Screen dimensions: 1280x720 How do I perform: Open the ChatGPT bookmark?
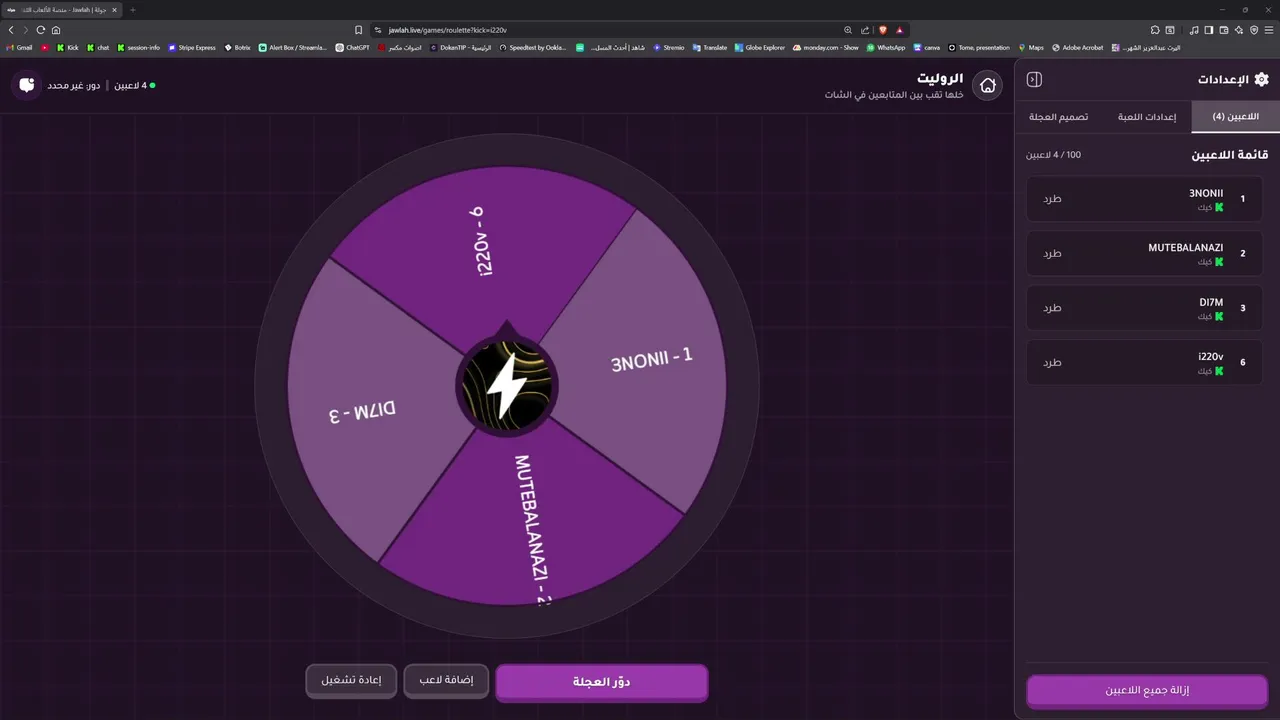coord(353,47)
